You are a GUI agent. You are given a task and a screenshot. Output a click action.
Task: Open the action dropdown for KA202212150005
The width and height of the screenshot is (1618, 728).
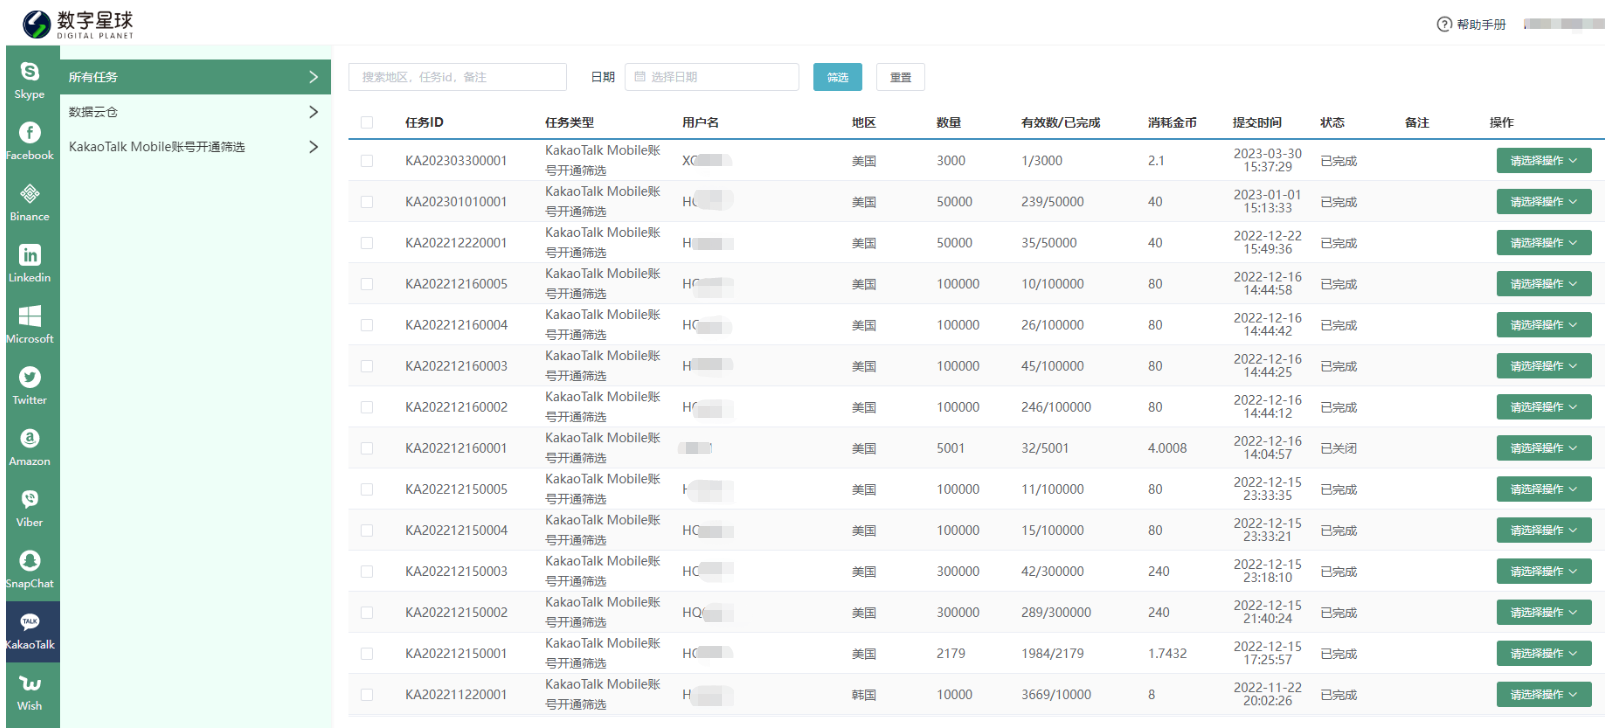coord(1543,489)
